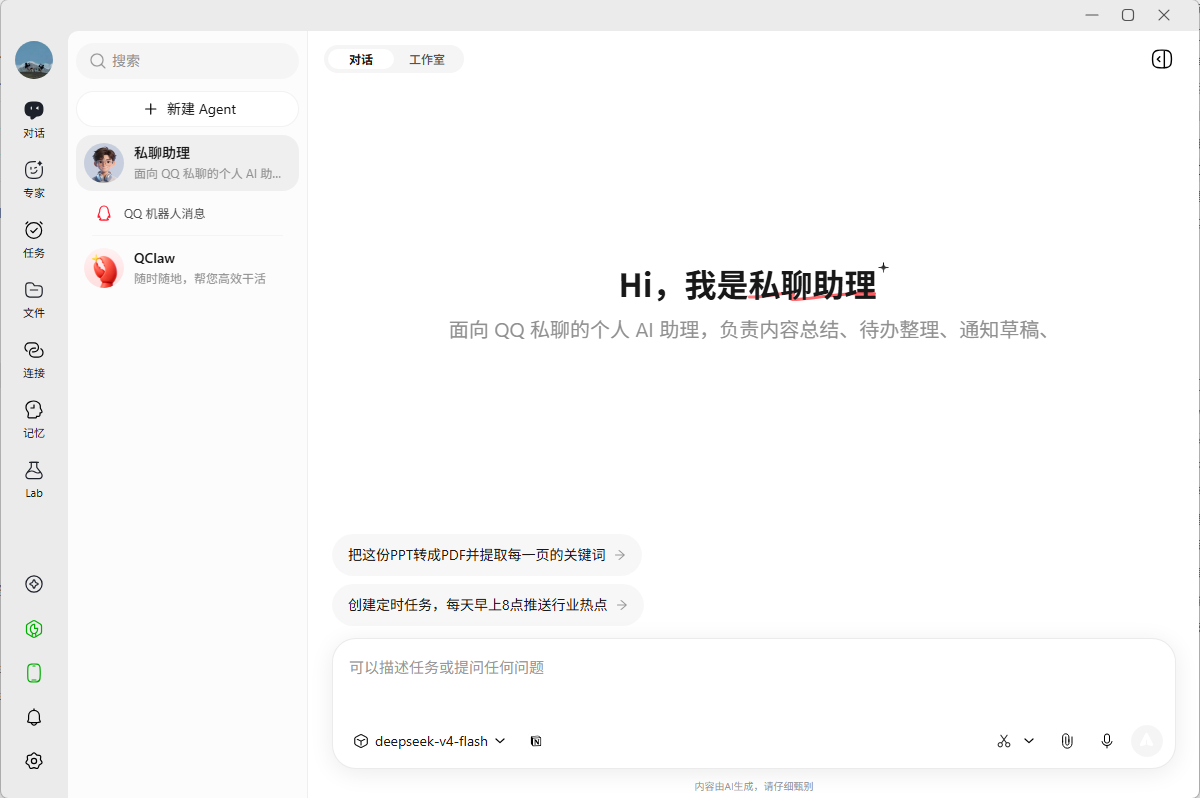
Task: Click the QClaw red claw avatar
Action: pyautogui.click(x=104, y=268)
